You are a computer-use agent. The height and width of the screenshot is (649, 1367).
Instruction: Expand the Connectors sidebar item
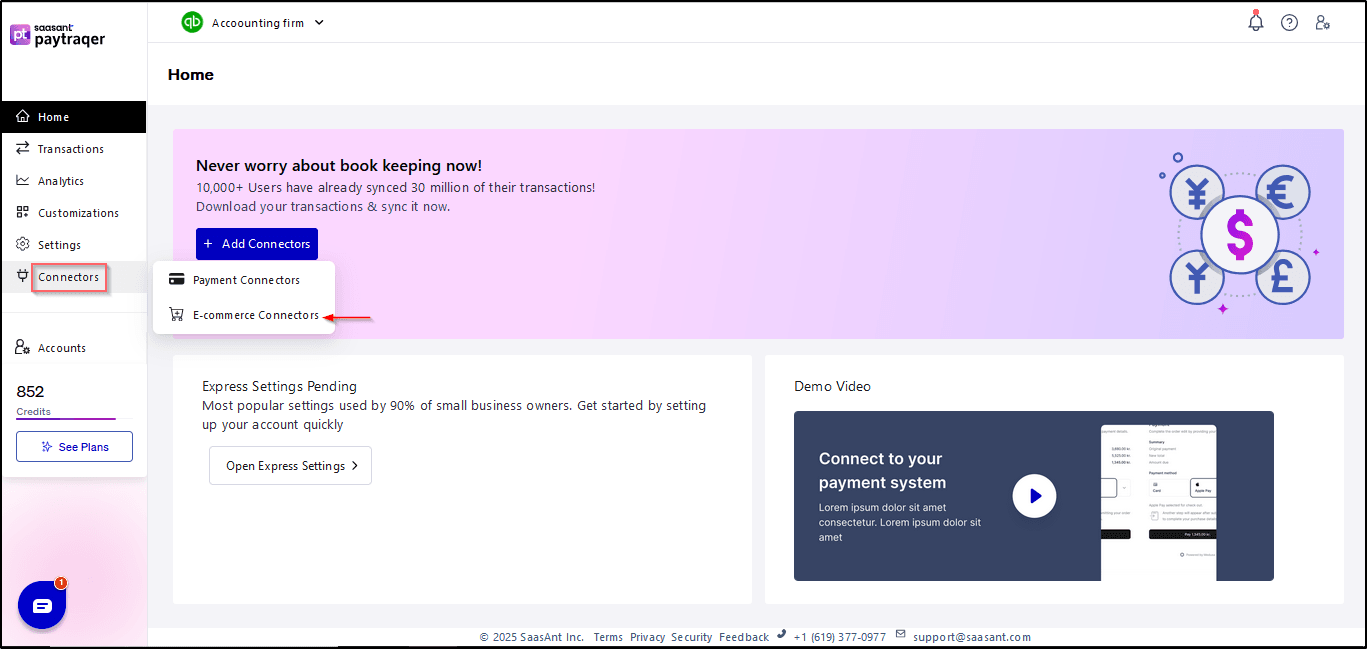(68, 277)
